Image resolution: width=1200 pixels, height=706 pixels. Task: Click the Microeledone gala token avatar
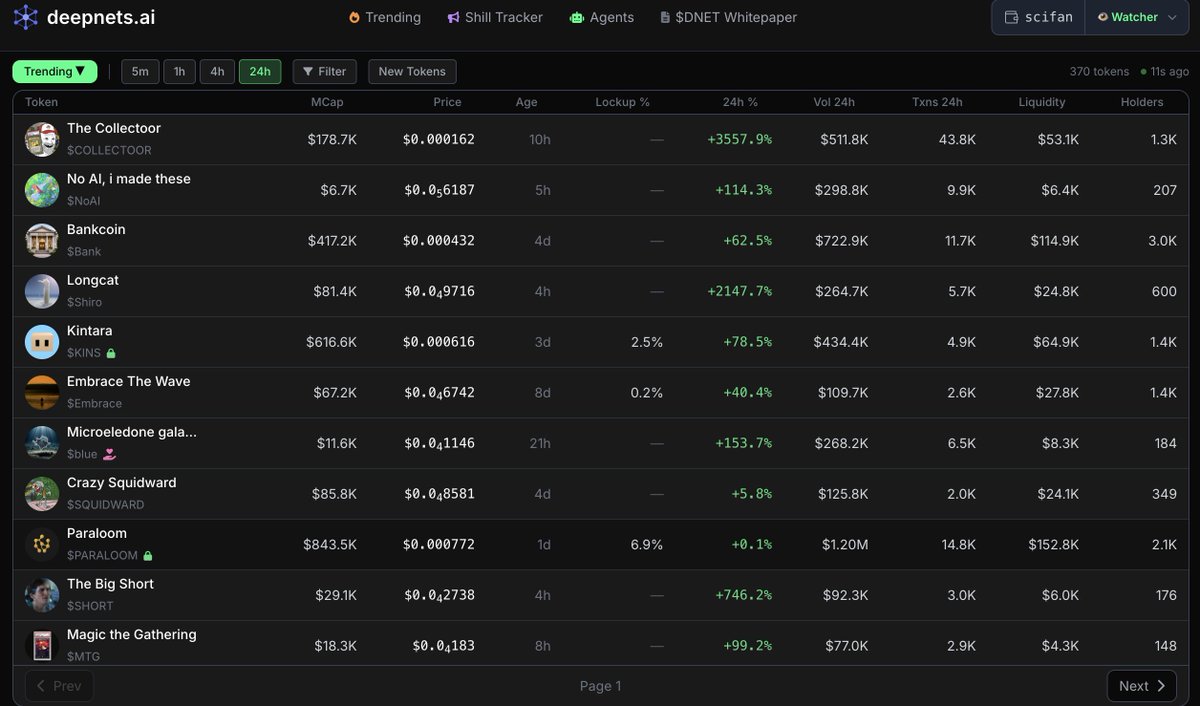(x=42, y=443)
